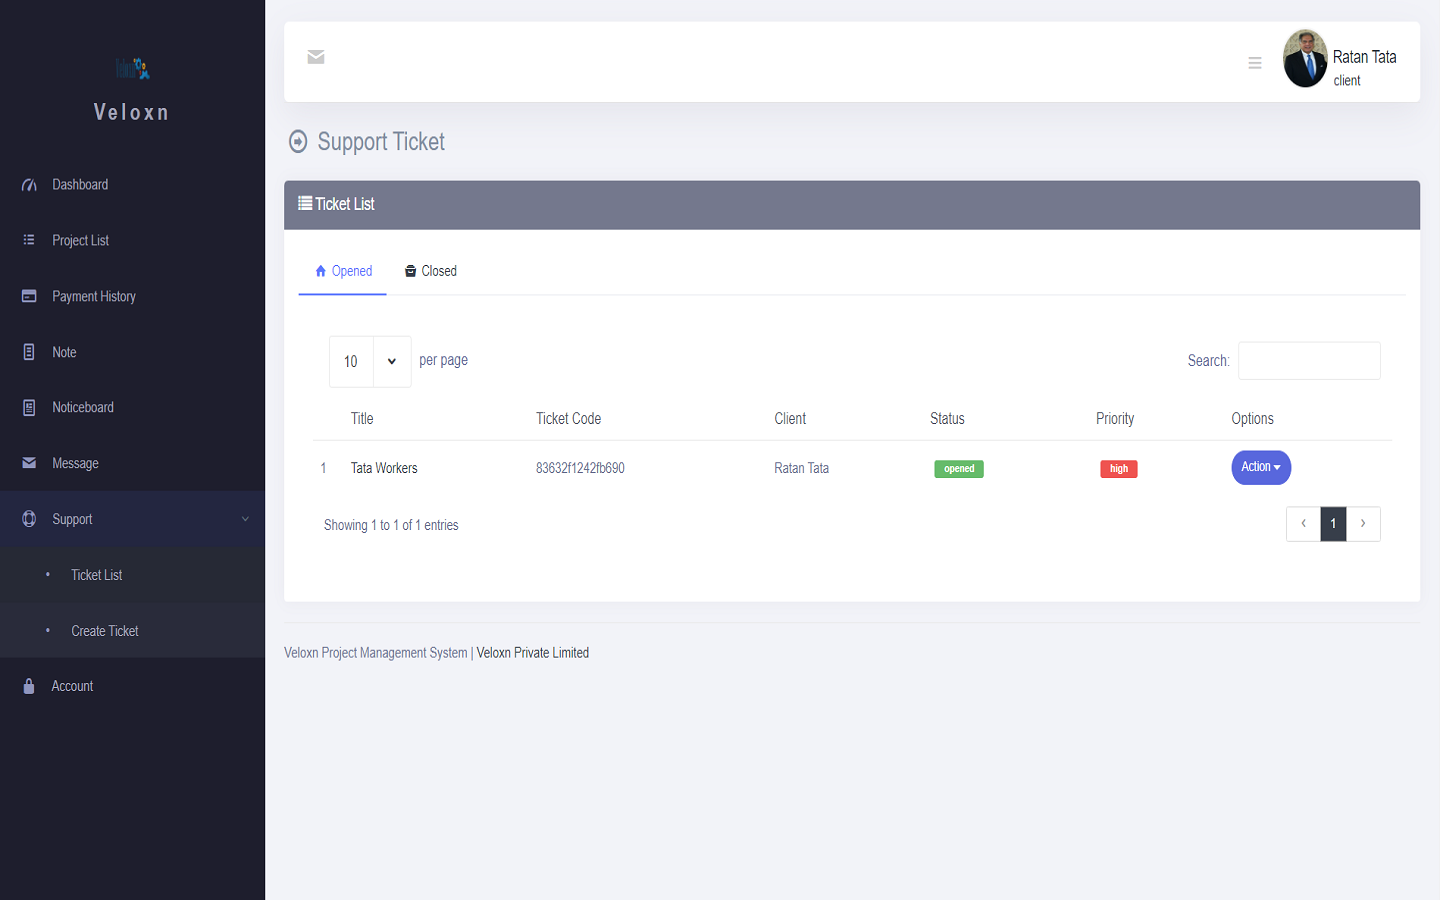The image size is (1440, 900).
Task: Click the Ticket List header list icon
Action: coord(303,204)
